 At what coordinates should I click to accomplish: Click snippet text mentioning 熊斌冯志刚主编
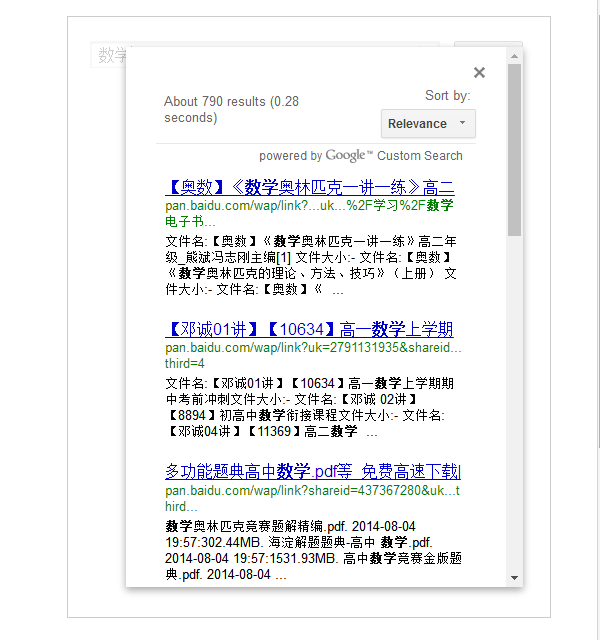click(311, 265)
